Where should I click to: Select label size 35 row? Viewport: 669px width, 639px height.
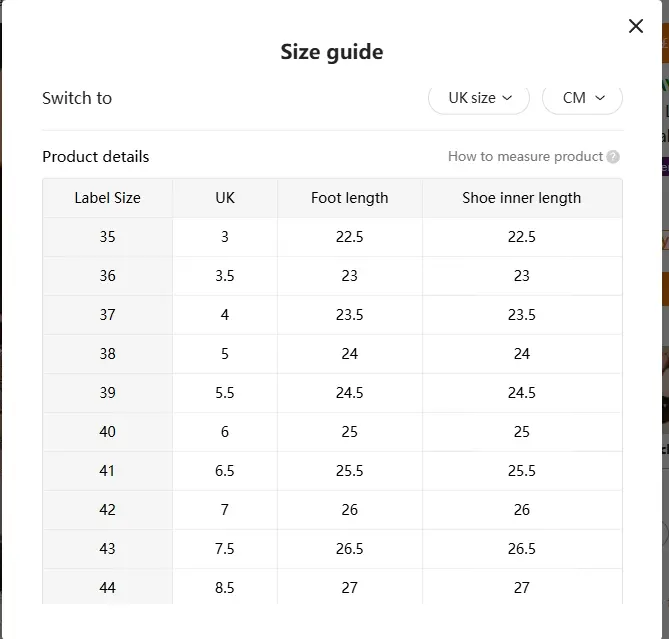pos(332,237)
